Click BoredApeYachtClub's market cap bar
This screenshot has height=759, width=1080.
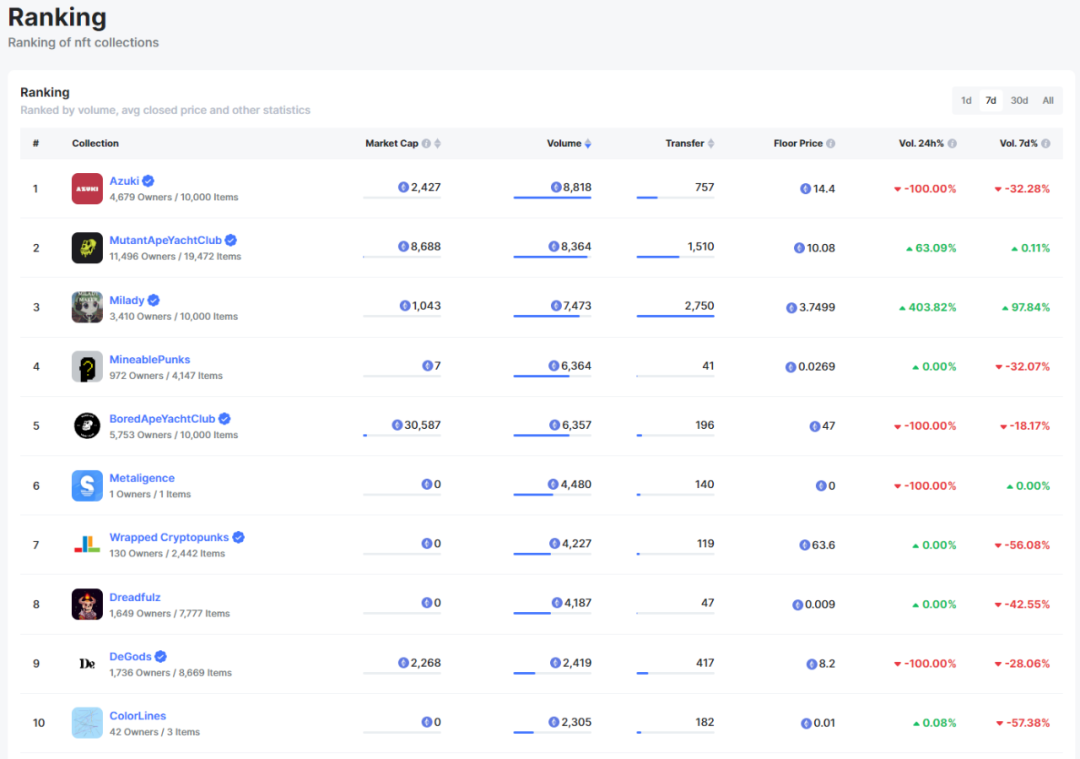402,435
